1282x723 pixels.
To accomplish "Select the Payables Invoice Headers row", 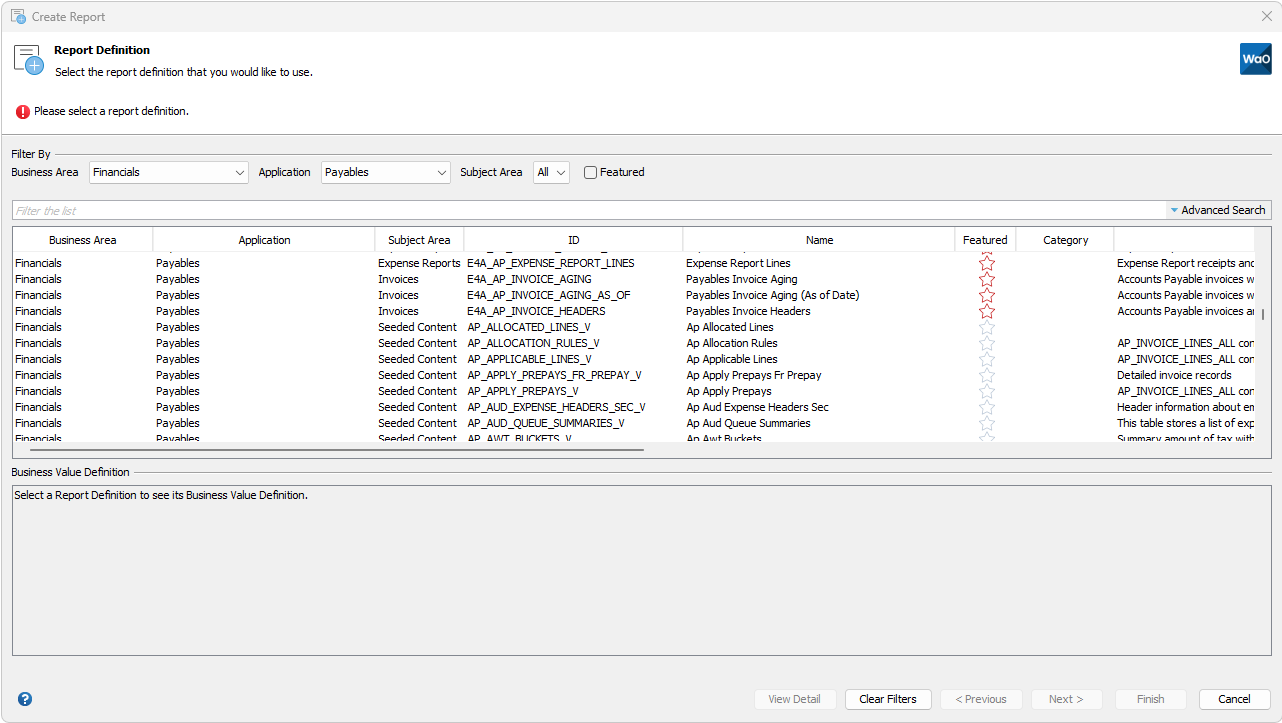I will pos(600,311).
